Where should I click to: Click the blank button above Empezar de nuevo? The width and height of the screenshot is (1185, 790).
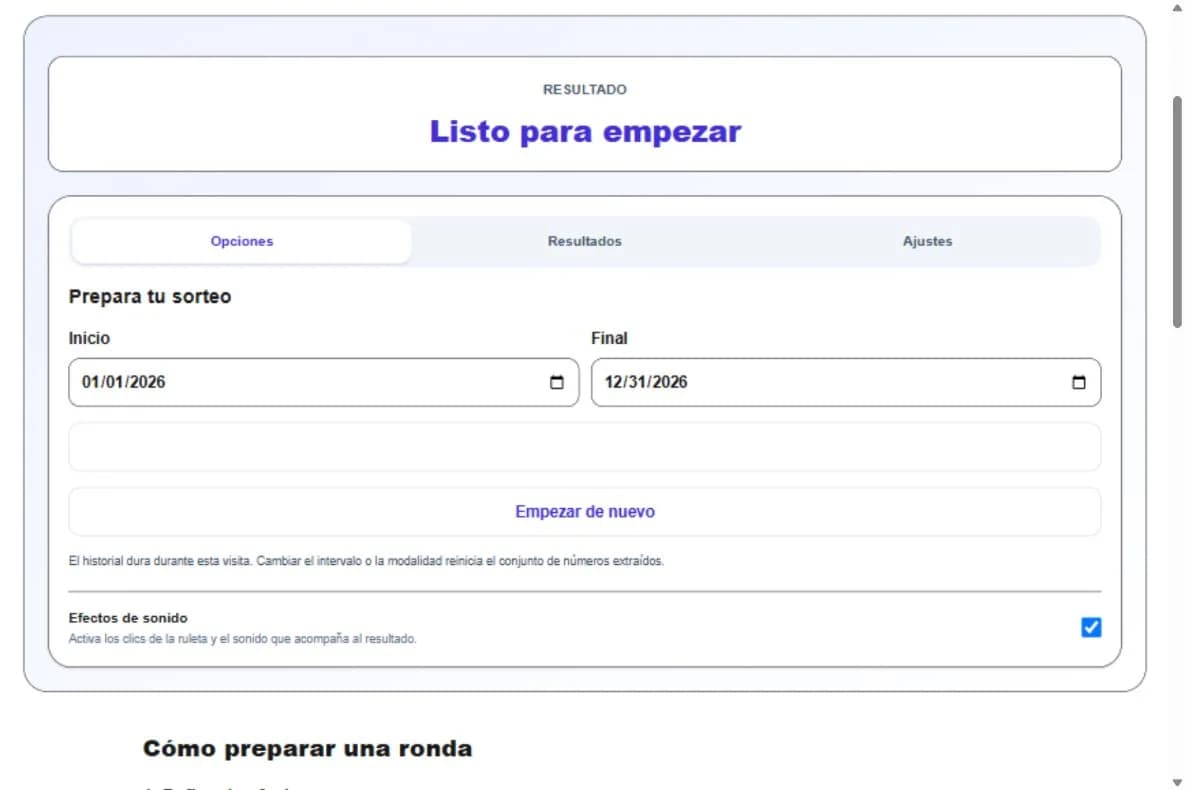(x=585, y=447)
